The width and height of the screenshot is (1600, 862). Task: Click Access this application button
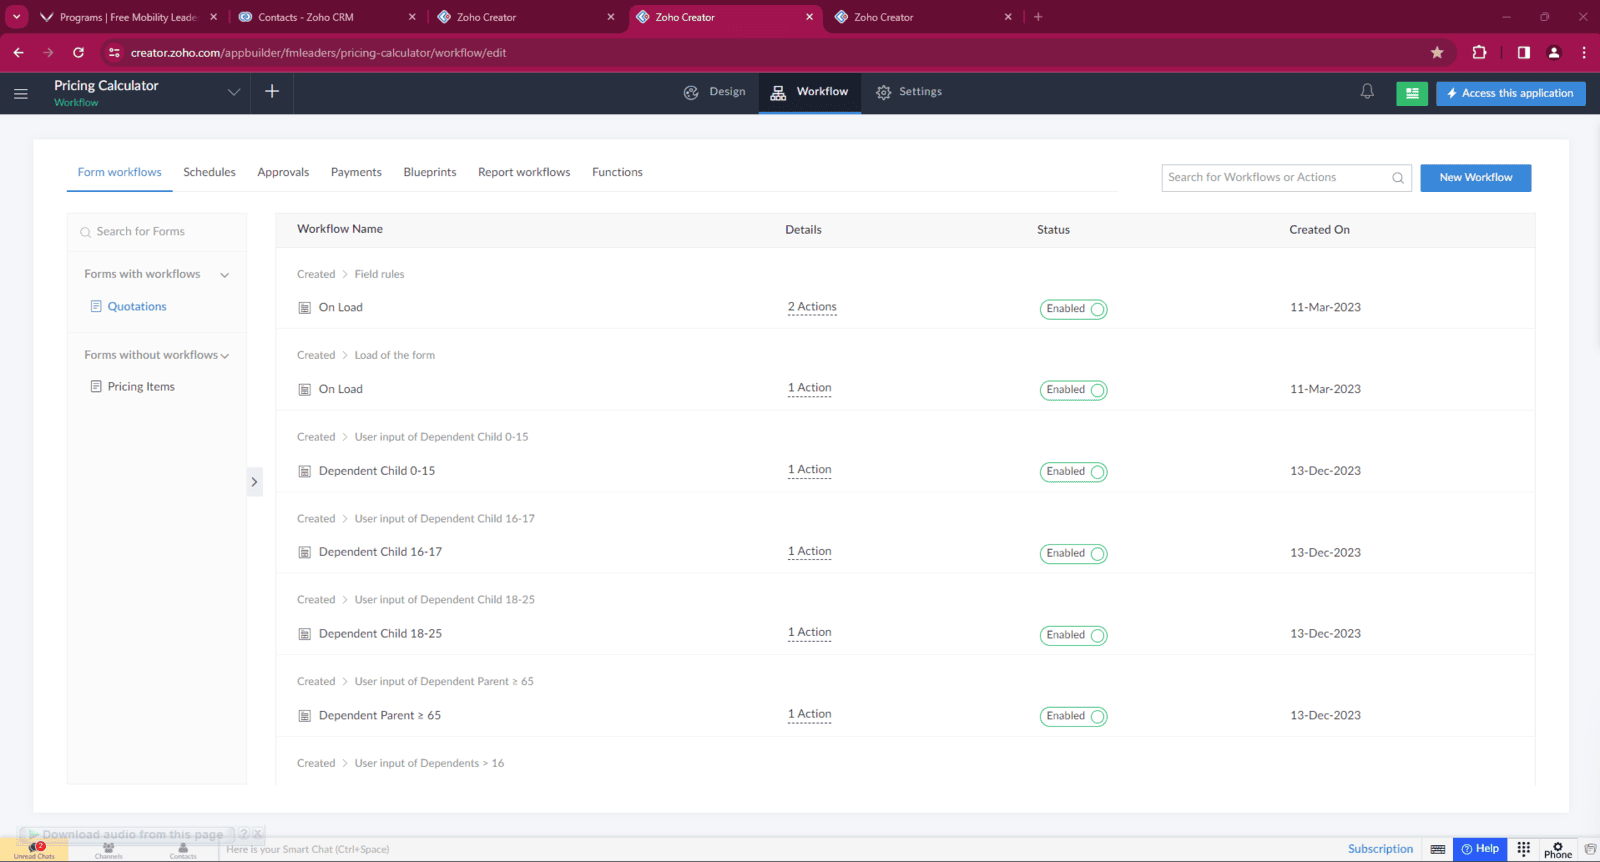tap(1511, 93)
